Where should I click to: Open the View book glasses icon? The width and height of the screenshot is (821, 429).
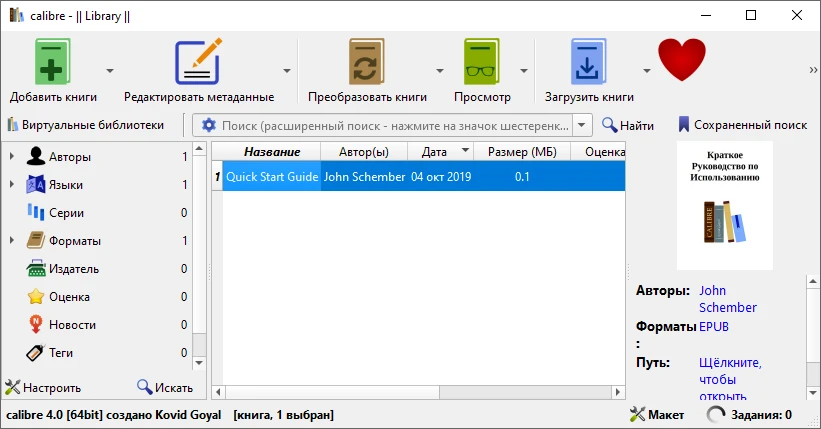click(x=482, y=62)
